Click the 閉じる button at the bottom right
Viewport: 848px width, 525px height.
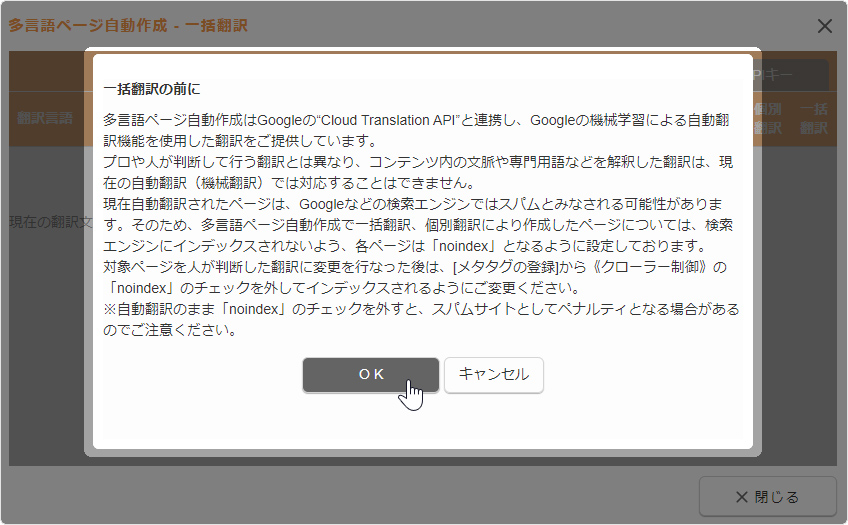point(767,496)
